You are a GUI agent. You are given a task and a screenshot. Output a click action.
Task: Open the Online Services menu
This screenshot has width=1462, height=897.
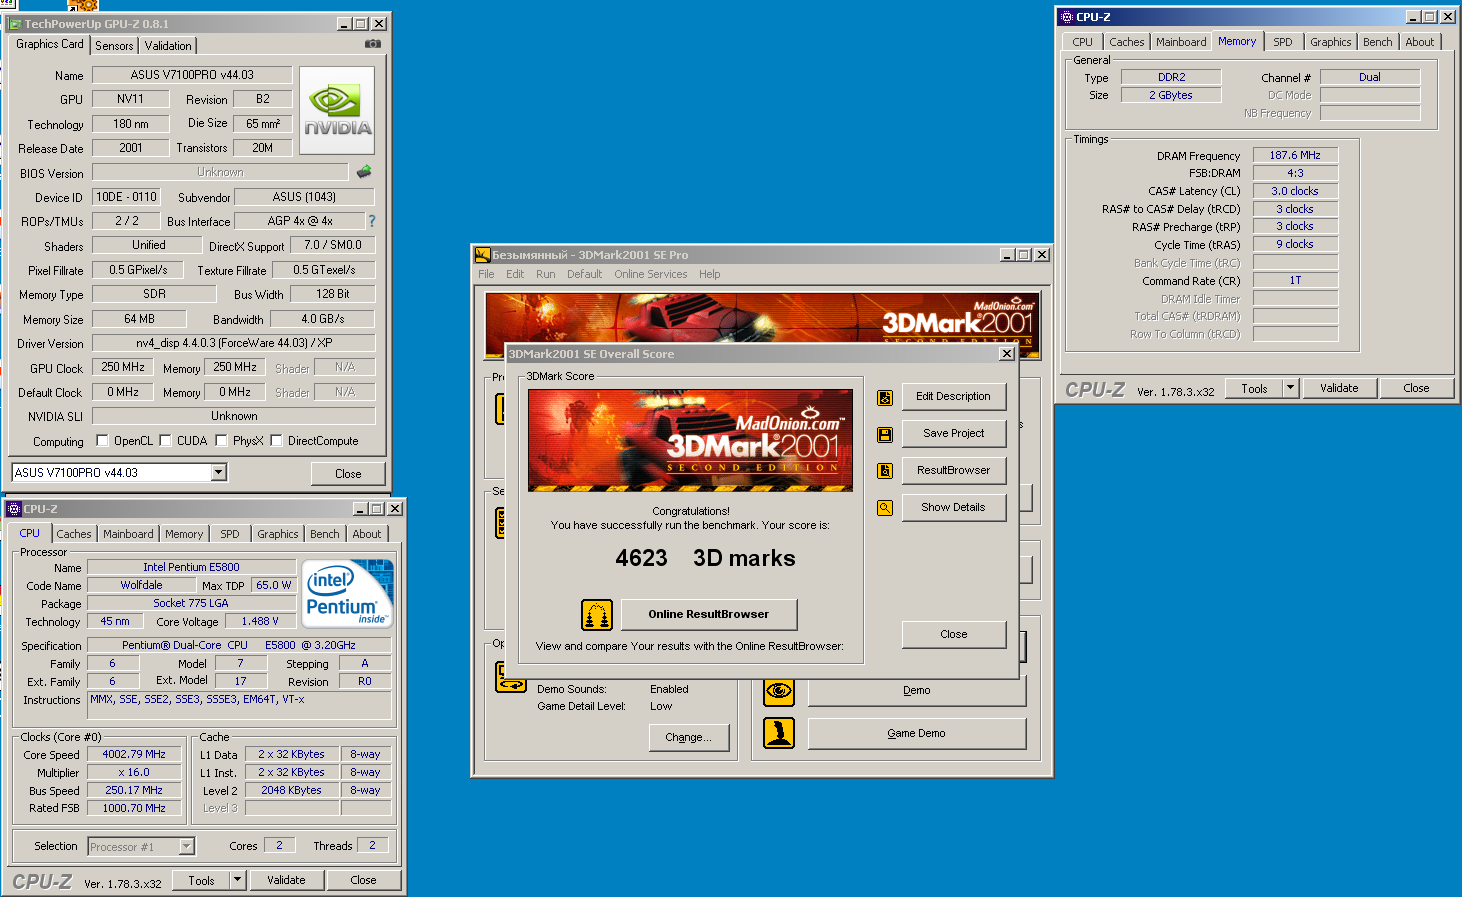(x=651, y=274)
